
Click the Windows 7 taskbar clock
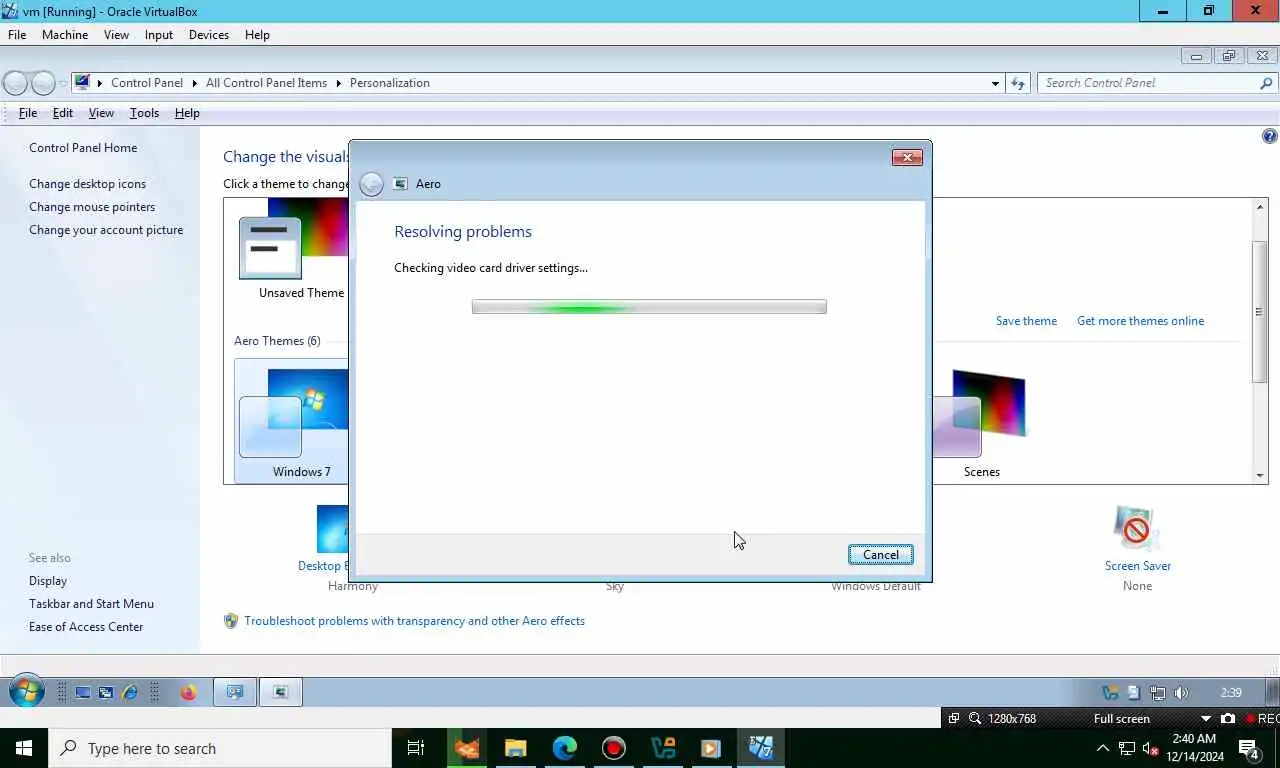(x=1231, y=692)
